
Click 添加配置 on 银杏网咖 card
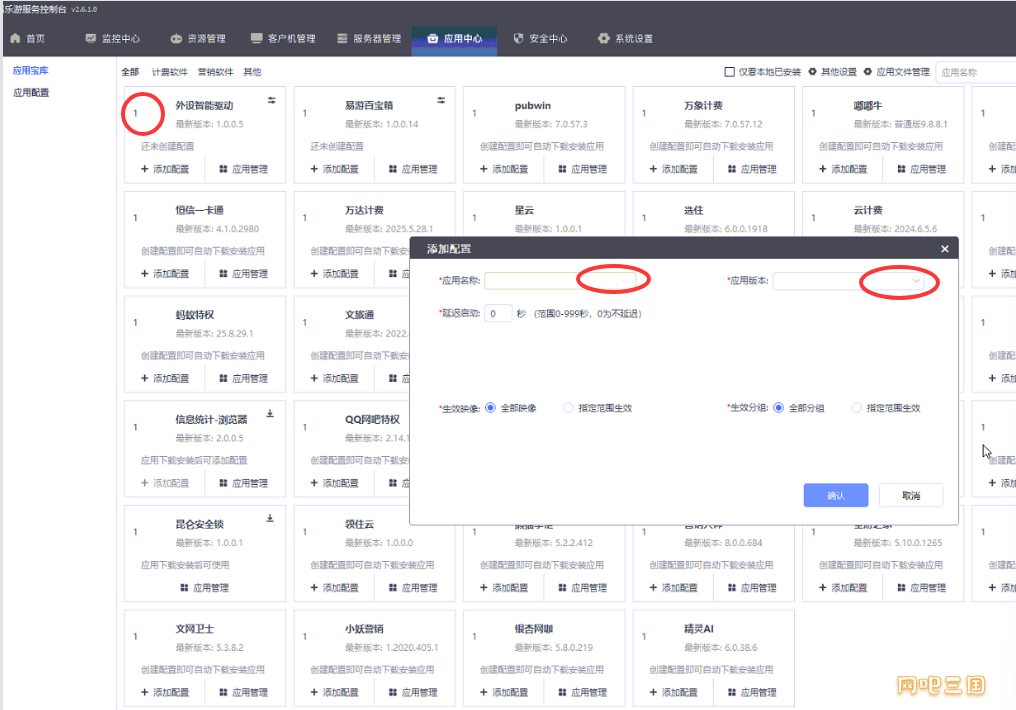[x=503, y=693]
